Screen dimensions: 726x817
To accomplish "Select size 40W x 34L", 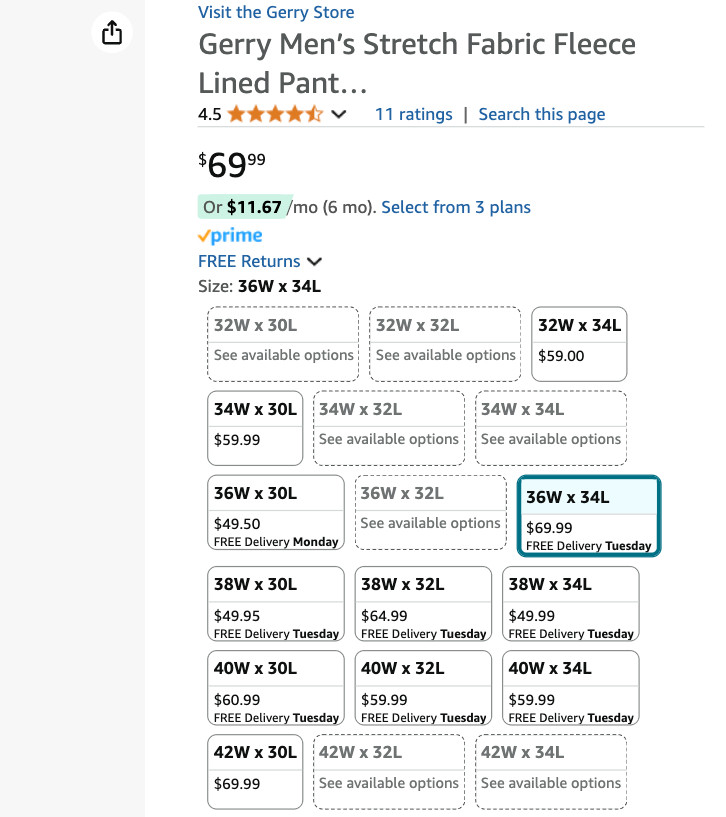I will click(570, 688).
